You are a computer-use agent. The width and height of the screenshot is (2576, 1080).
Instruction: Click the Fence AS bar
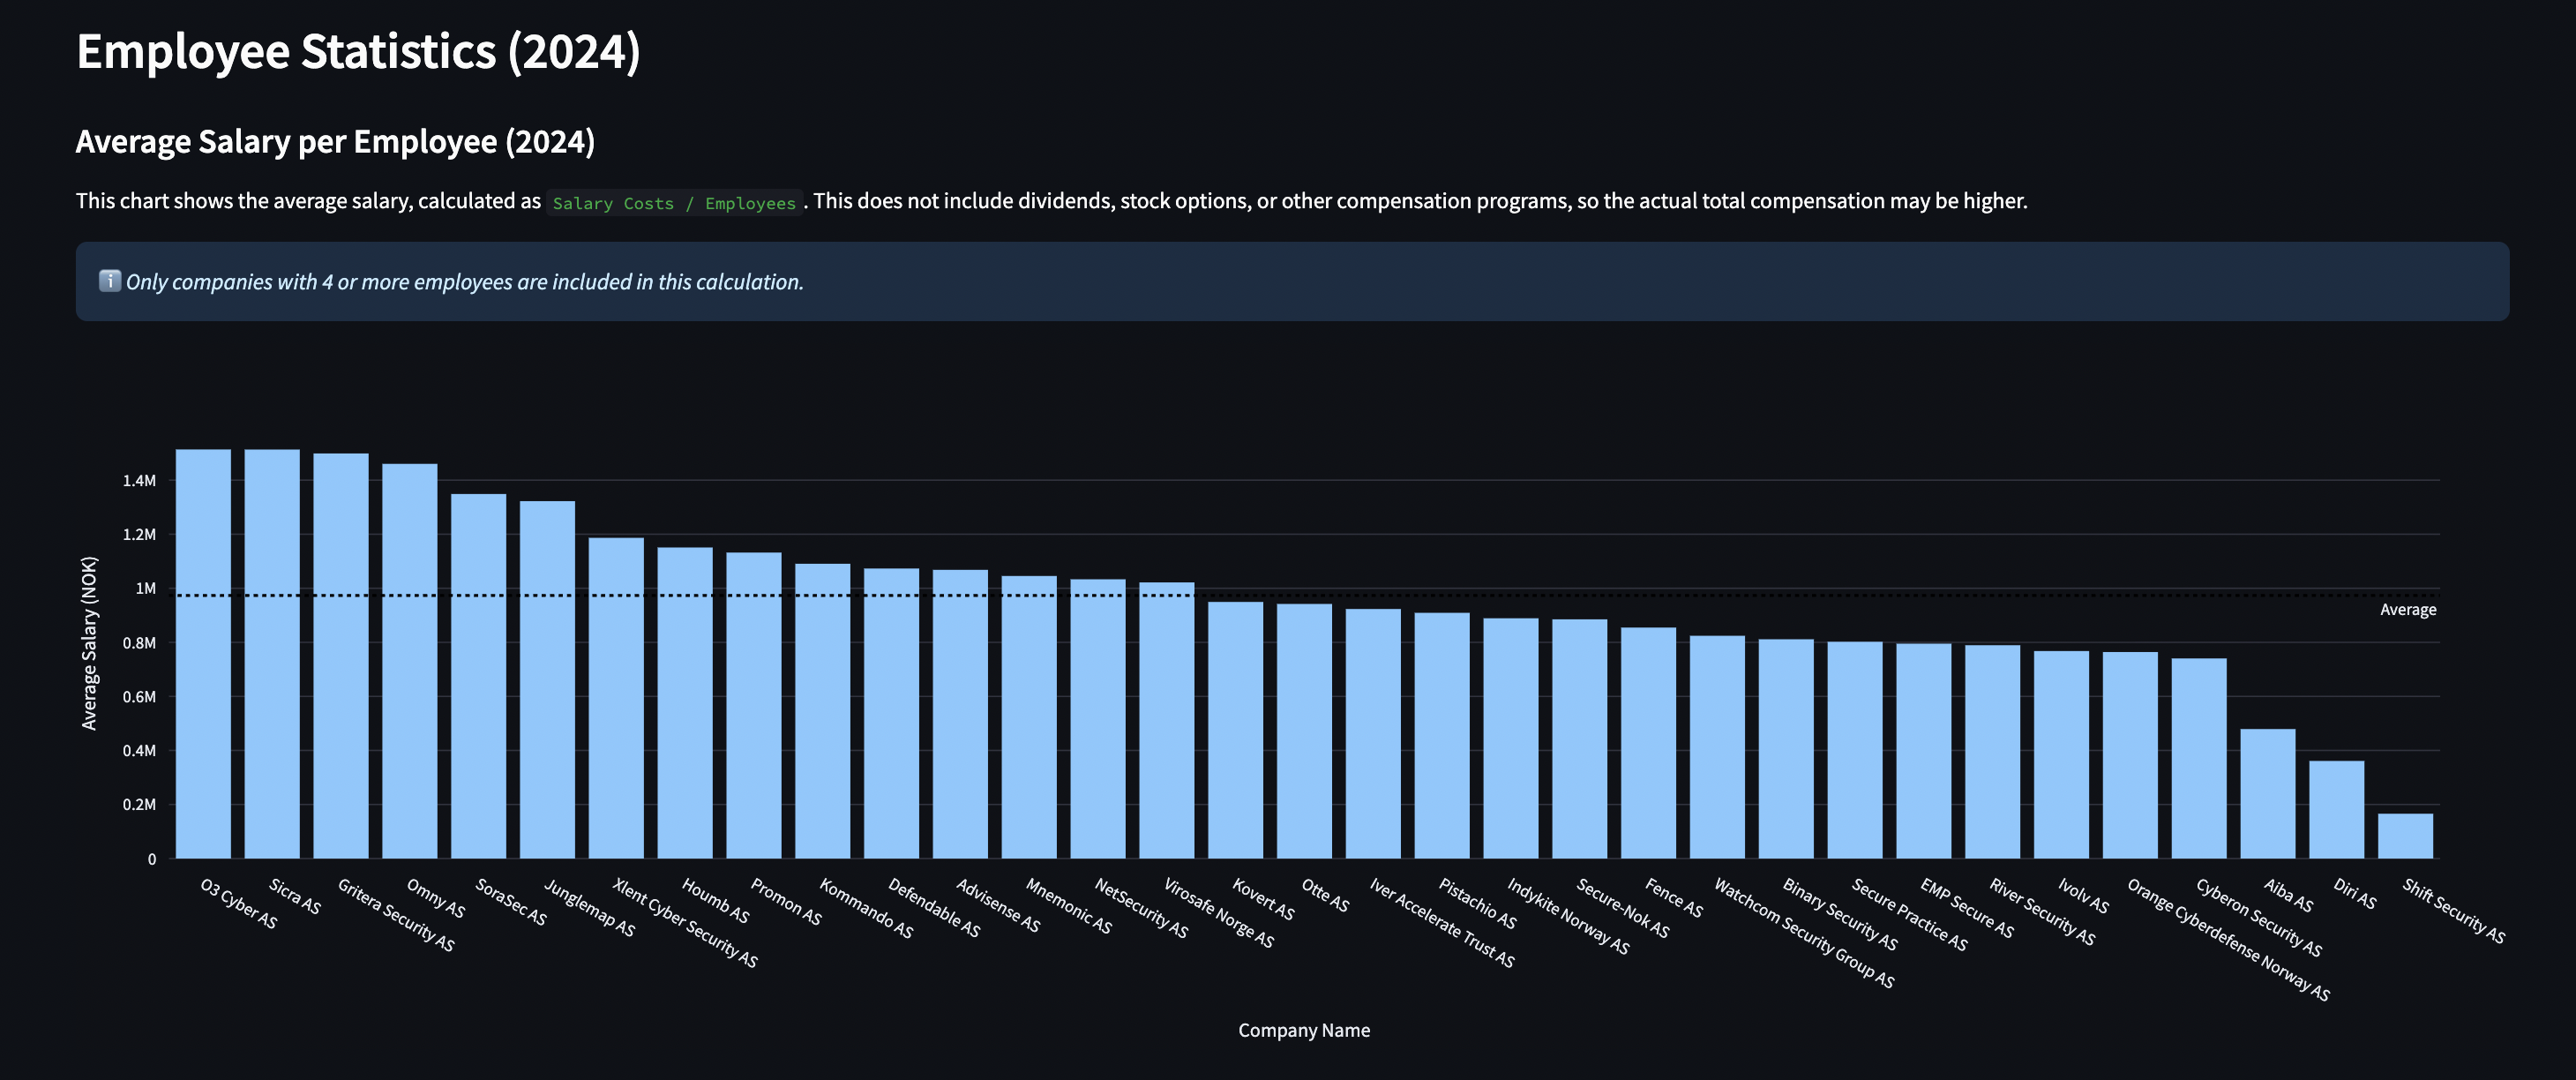1649,743
